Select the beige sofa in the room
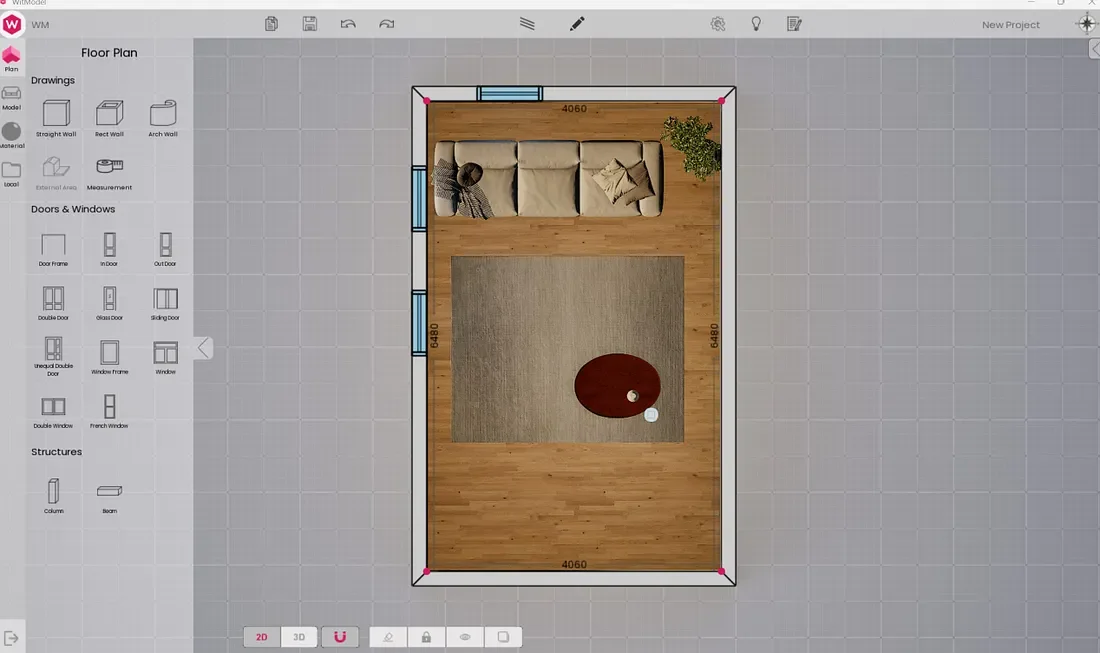This screenshot has width=1100, height=653. (x=548, y=178)
